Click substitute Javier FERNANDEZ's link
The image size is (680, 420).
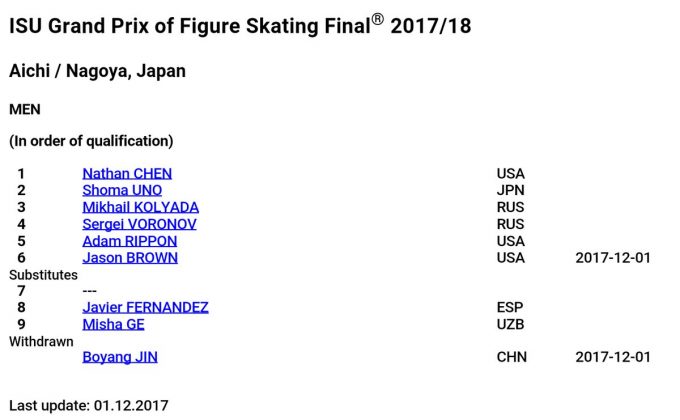point(145,307)
